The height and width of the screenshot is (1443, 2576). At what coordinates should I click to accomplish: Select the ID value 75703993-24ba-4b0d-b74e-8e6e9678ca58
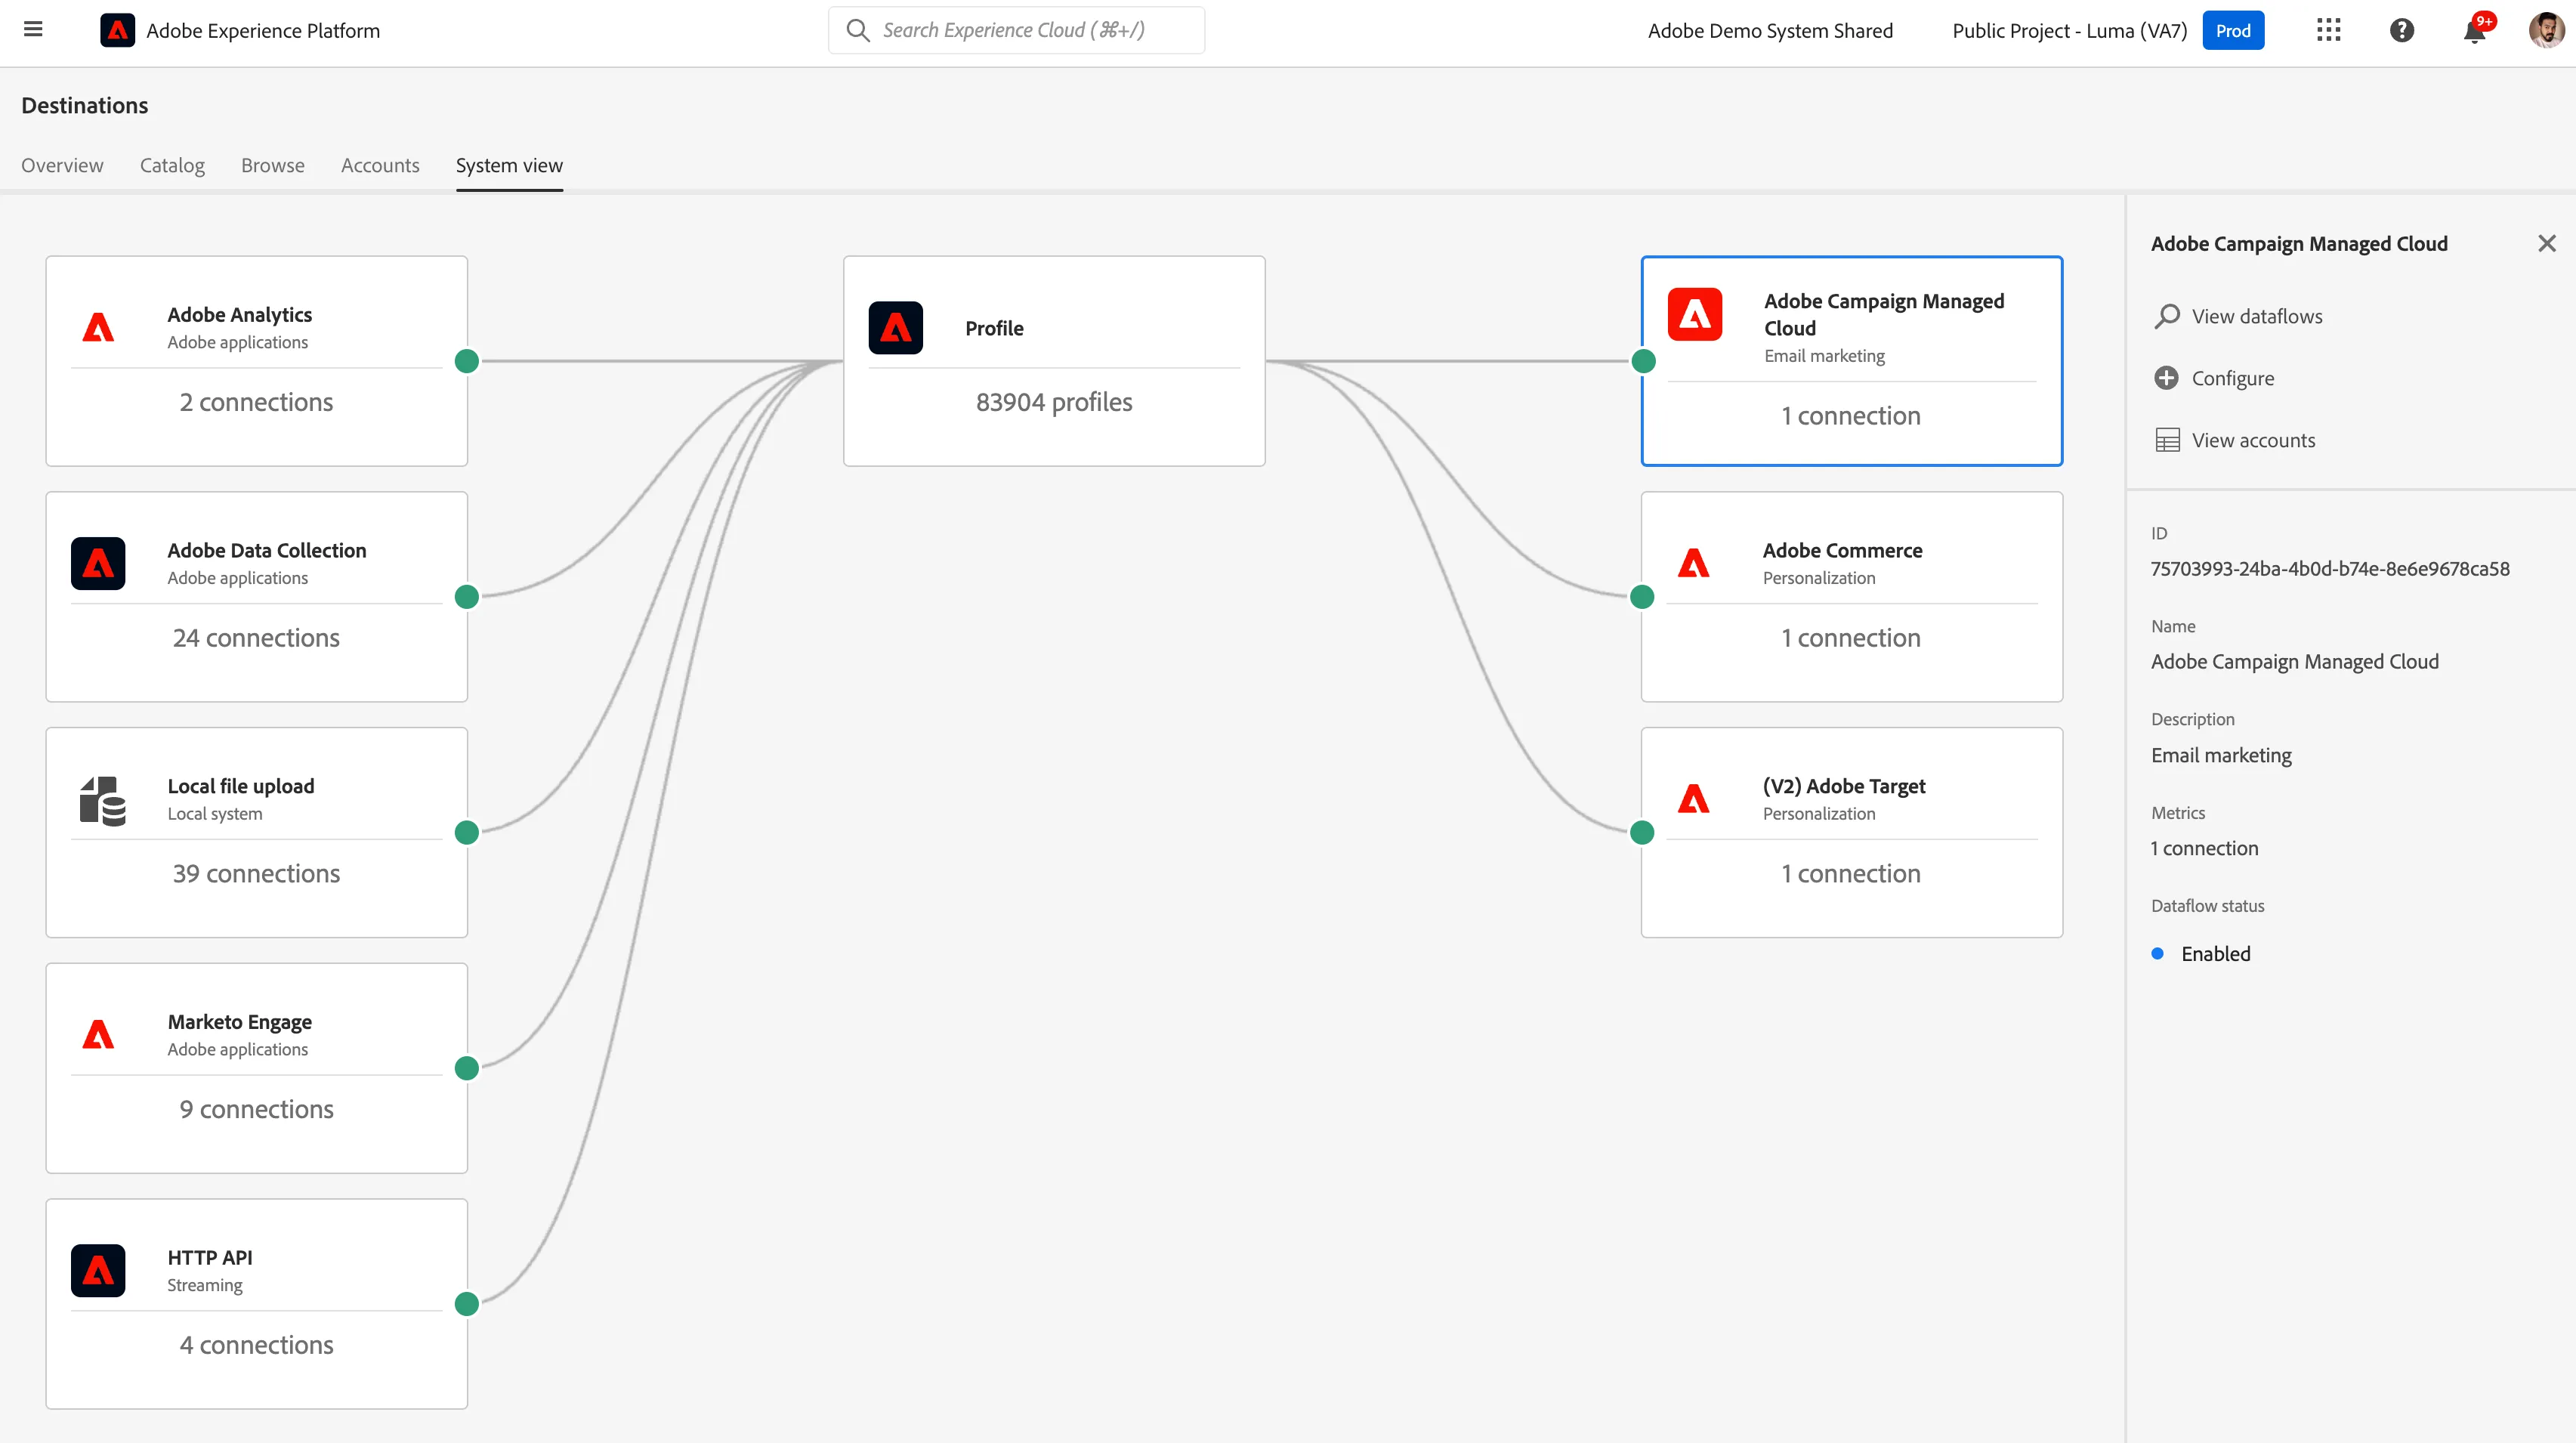(x=2330, y=569)
